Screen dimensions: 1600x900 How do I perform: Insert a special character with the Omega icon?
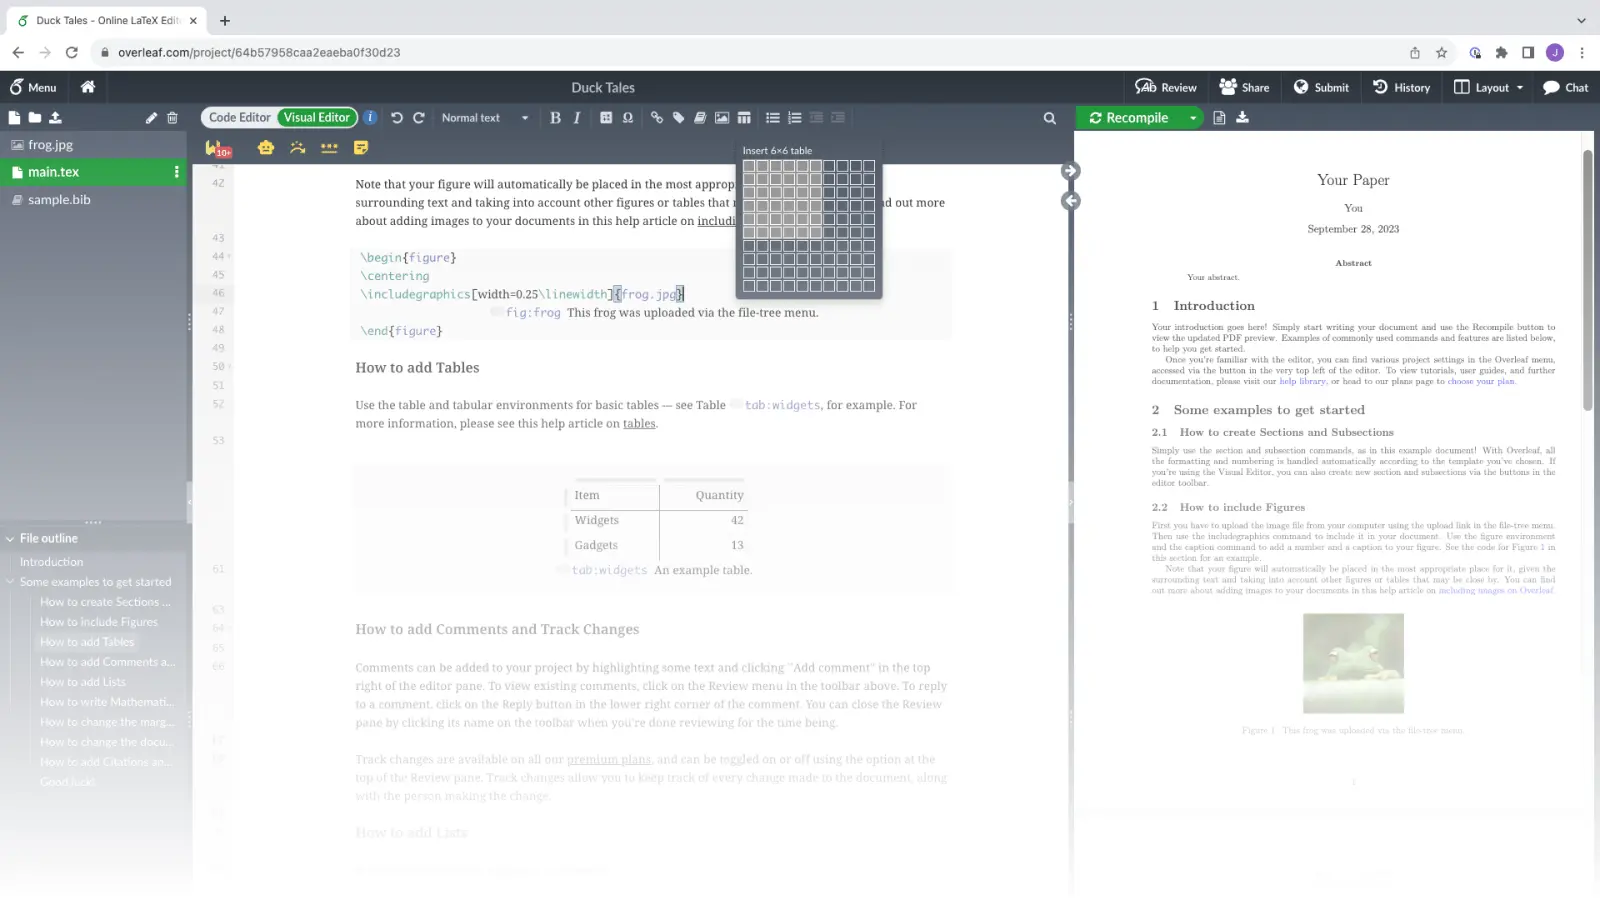627,117
